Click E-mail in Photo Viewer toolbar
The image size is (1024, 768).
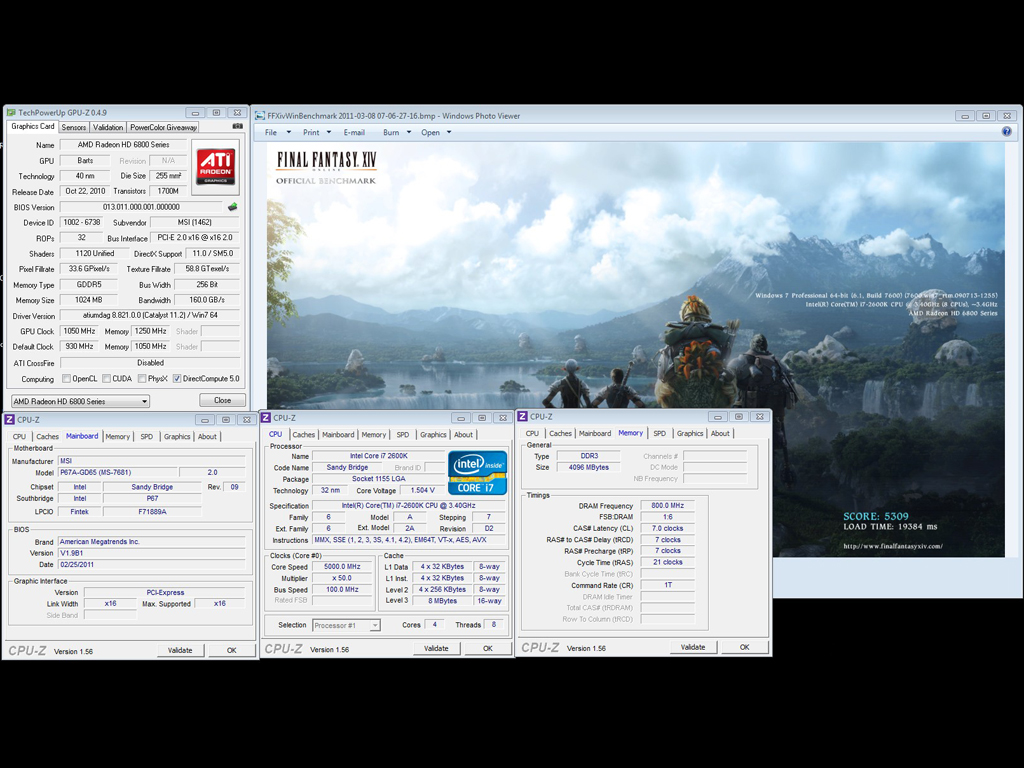point(354,133)
